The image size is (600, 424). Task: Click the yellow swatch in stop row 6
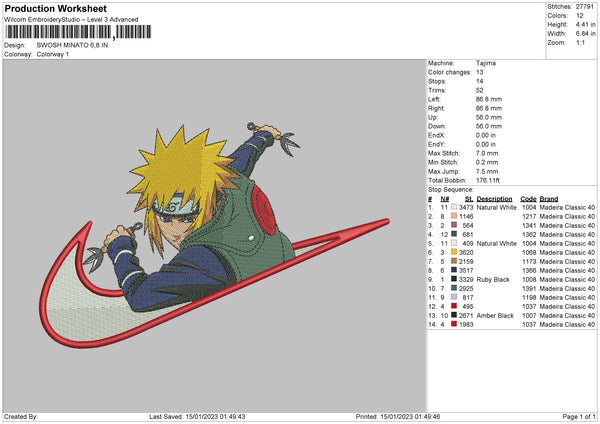(x=454, y=252)
